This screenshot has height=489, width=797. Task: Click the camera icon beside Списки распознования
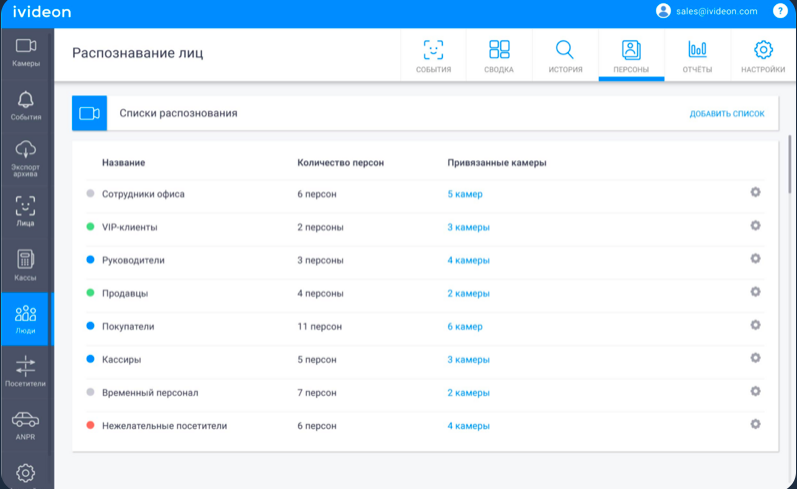point(89,113)
